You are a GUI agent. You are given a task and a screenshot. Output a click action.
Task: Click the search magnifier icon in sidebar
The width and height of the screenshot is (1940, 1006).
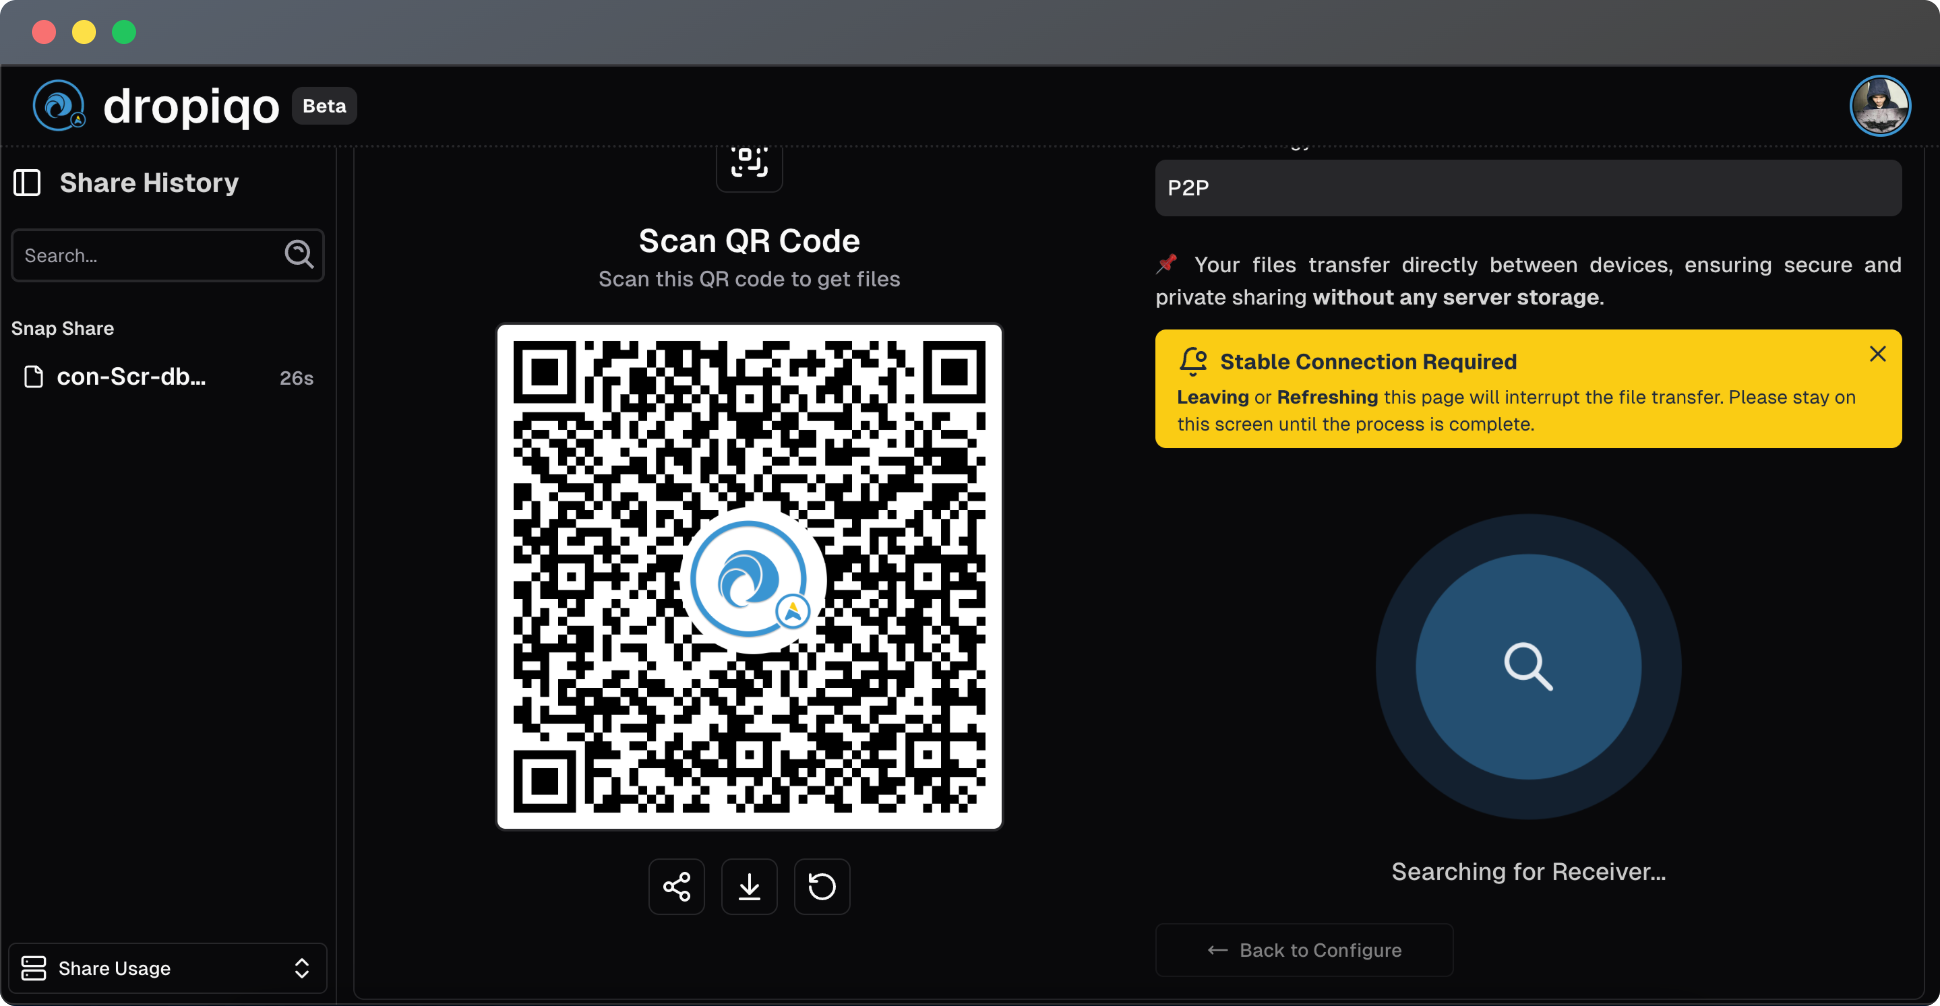(299, 254)
